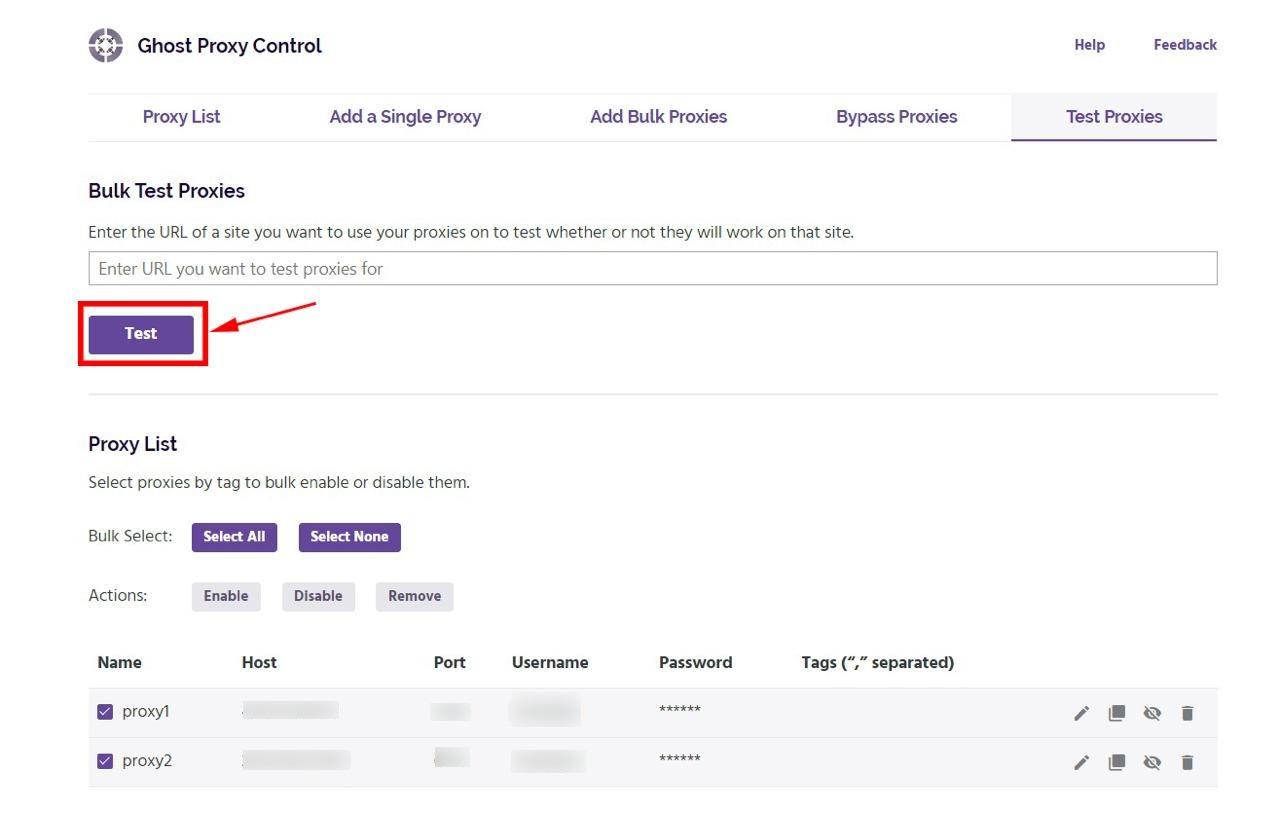Edit proxy2 with the pencil icon
The width and height of the screenshot is (1280, 829).
pyautogui.click(x=1081, y=762)
